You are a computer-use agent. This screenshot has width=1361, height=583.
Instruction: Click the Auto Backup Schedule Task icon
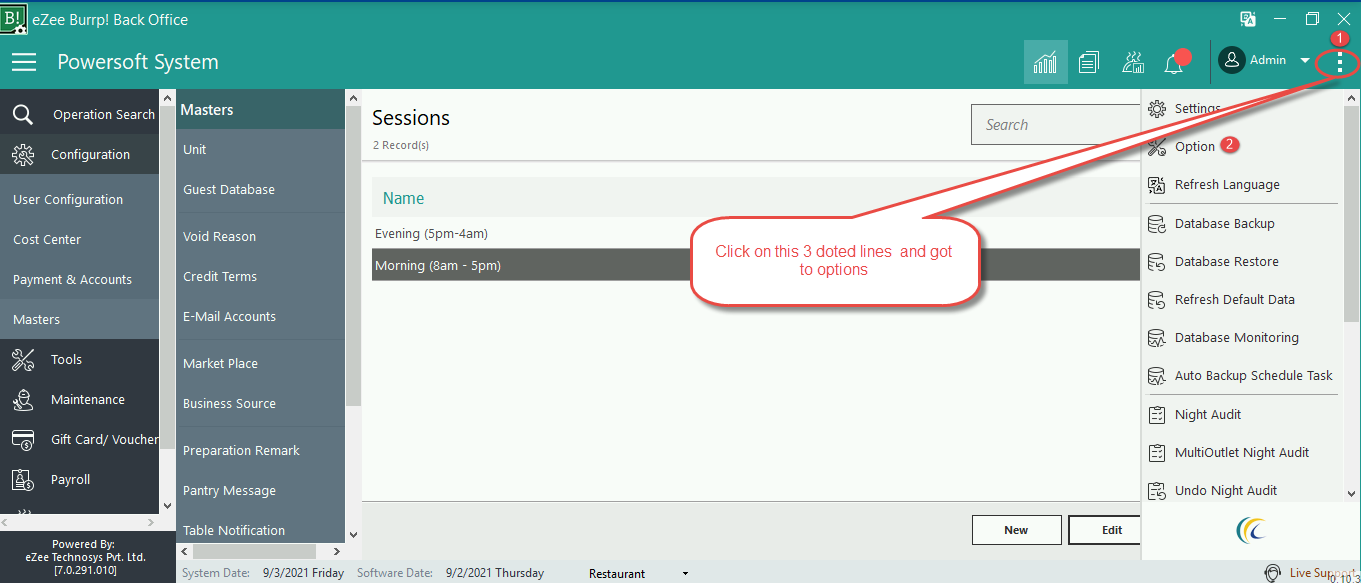tap(1157, 376)
